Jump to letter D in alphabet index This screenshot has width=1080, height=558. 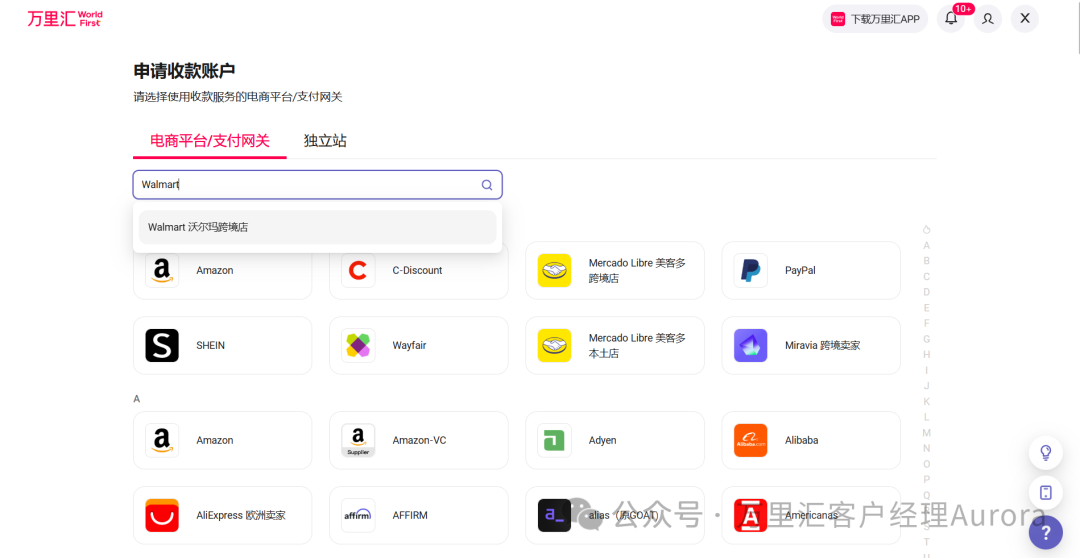tap(926, 292)
